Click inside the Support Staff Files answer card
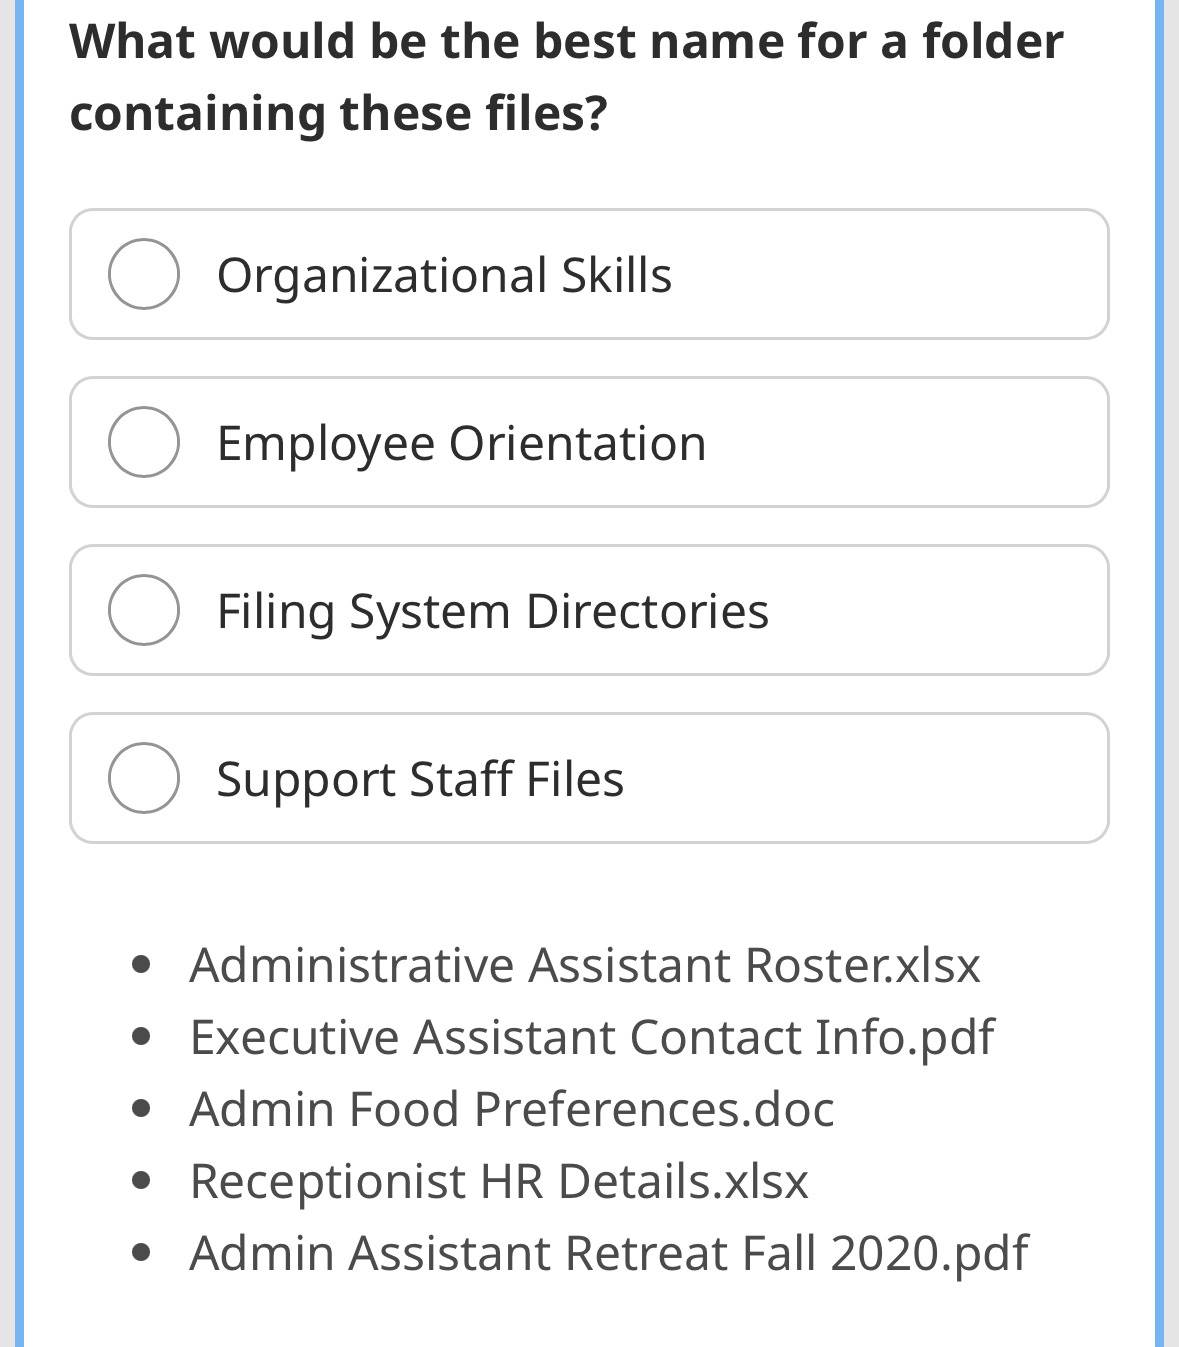Screen dimensions: 1179x1347 click(850, 778)
